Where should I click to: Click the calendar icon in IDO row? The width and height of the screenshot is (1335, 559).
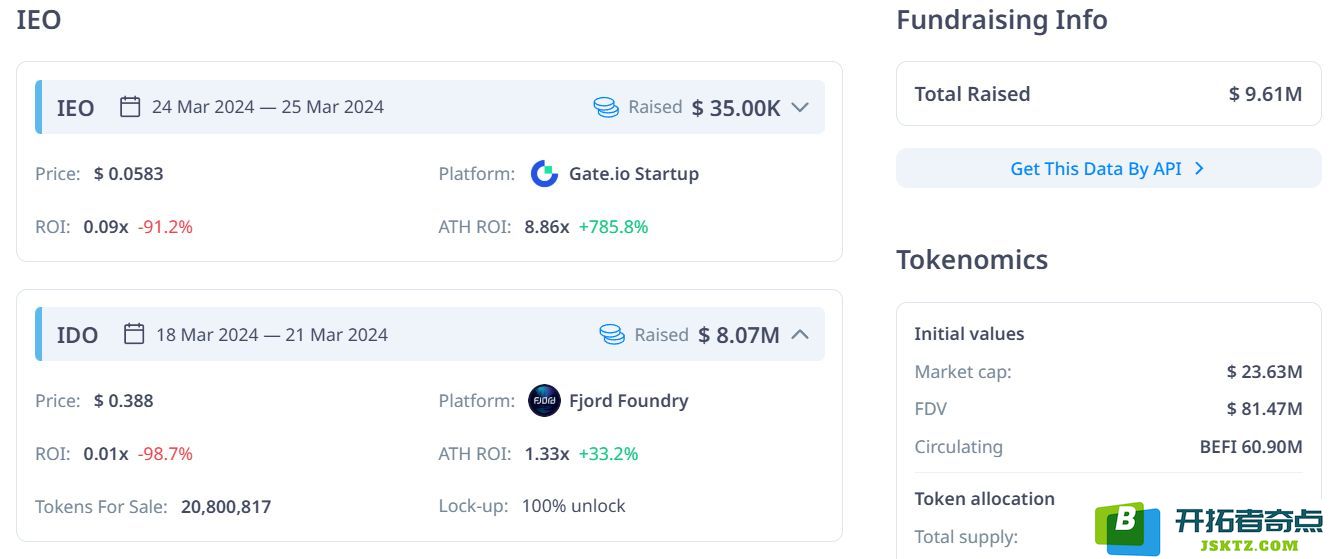click(x=134, y=334)
